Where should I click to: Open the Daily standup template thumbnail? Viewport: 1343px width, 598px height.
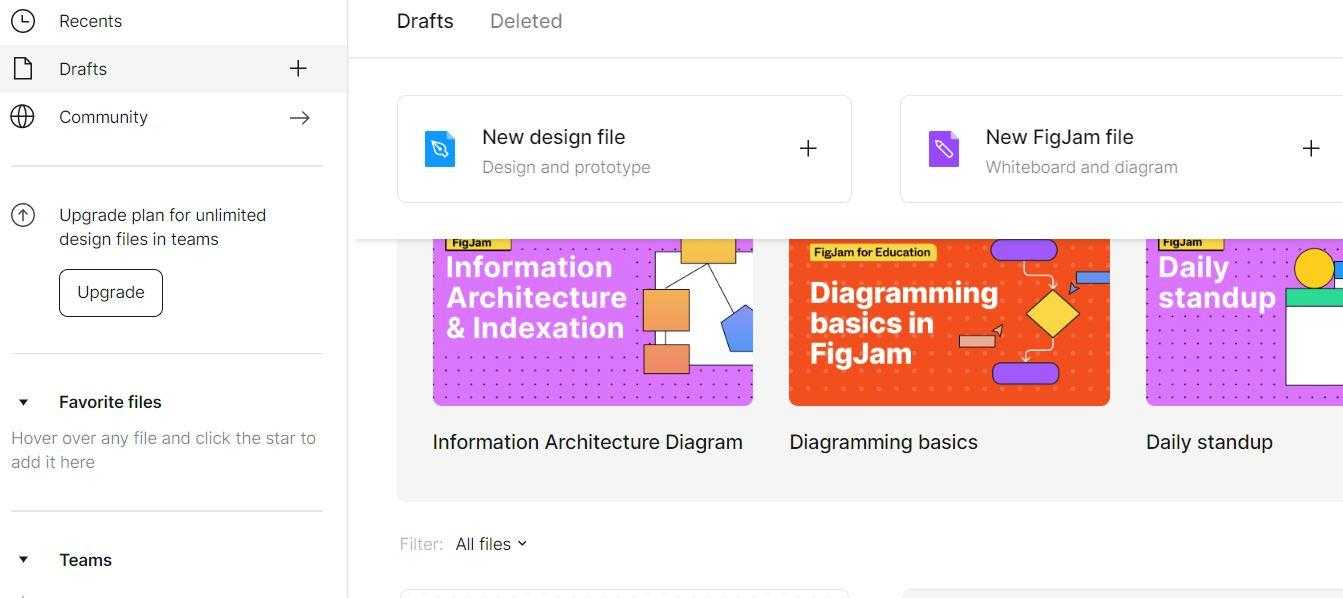[x=1244, y=320]
